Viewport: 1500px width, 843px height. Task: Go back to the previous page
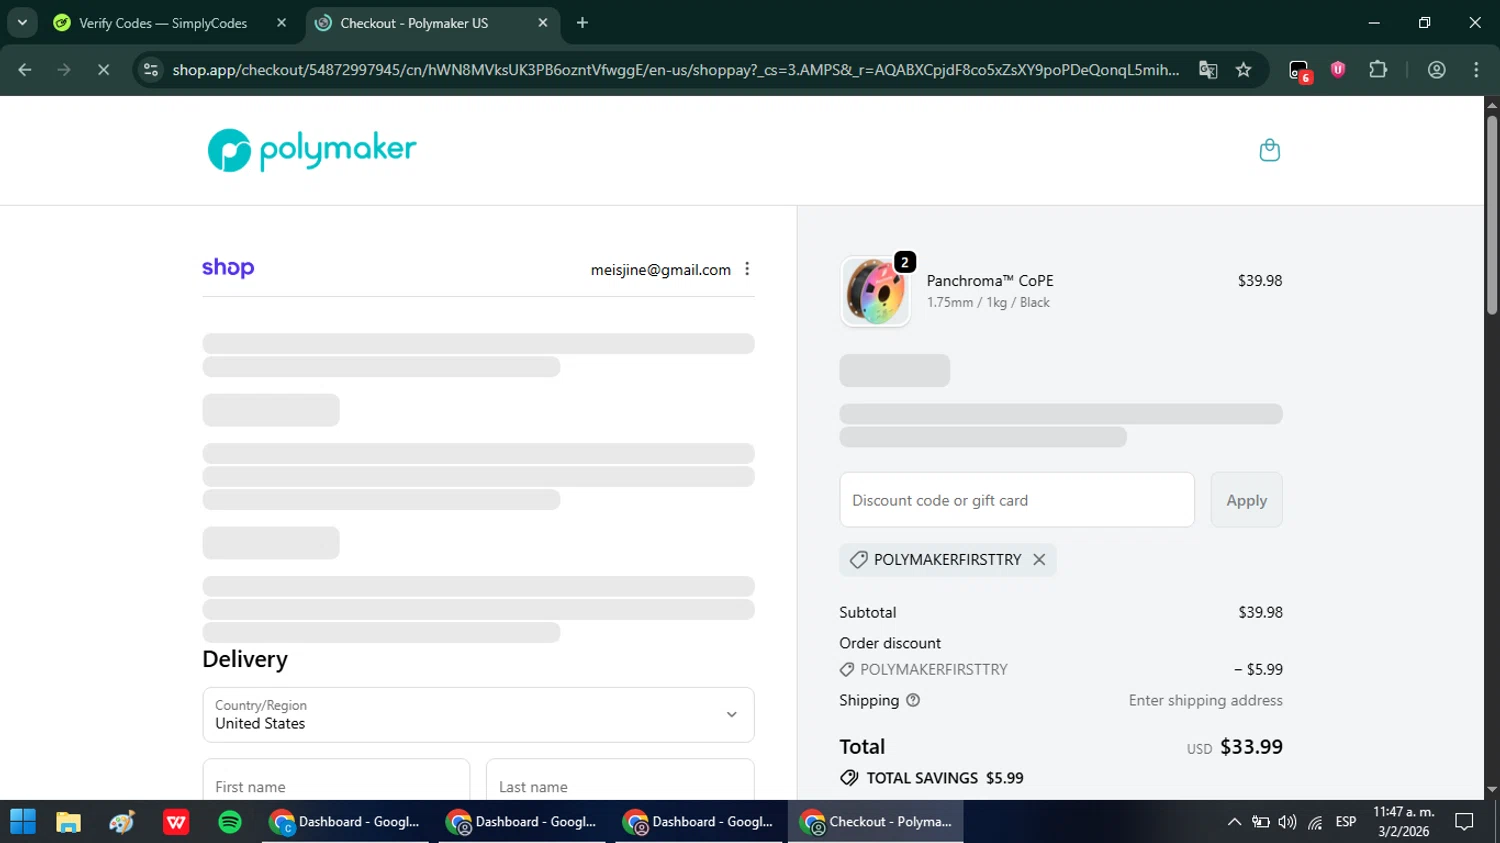point(25,70)
